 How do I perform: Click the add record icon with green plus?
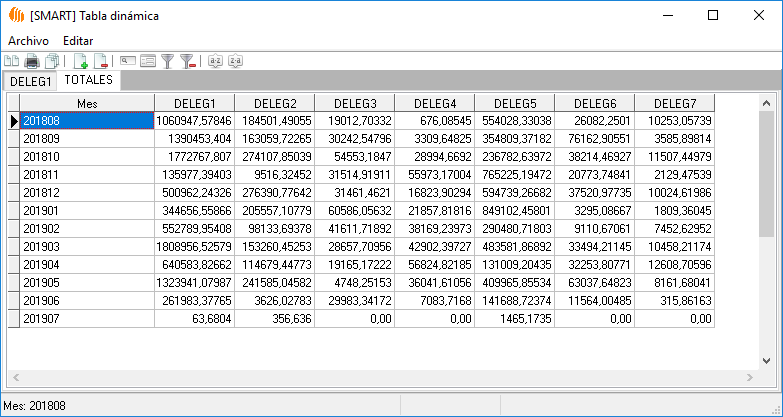pos(82,61)
